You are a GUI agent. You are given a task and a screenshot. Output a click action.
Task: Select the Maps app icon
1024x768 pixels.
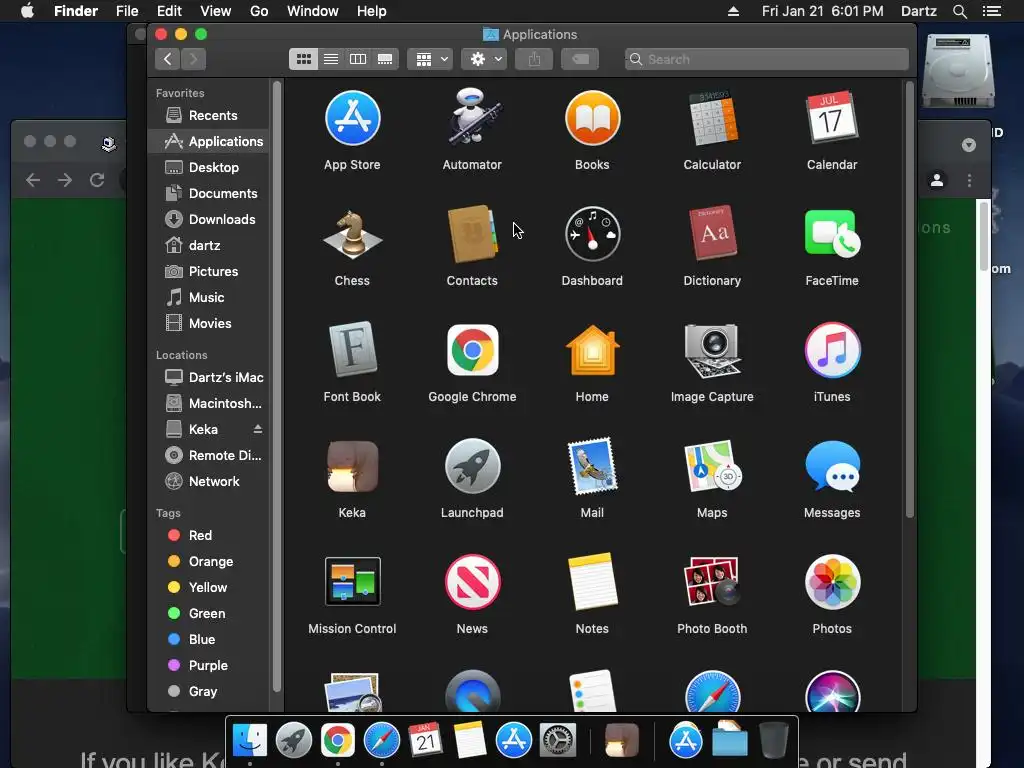(x=712, y=466)
